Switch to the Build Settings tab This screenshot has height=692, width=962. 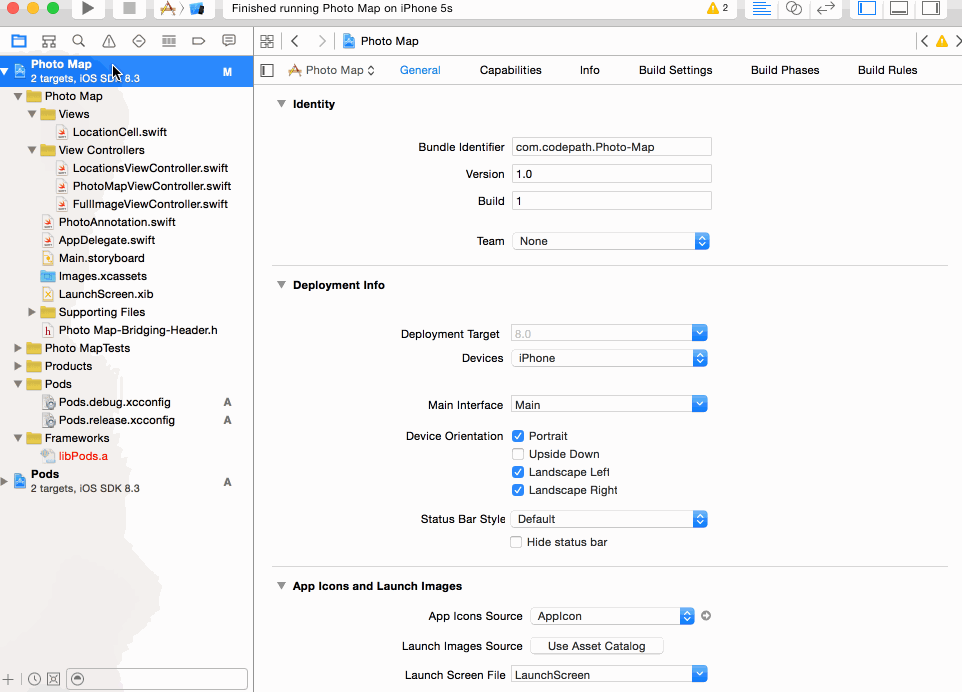point(676,70)
